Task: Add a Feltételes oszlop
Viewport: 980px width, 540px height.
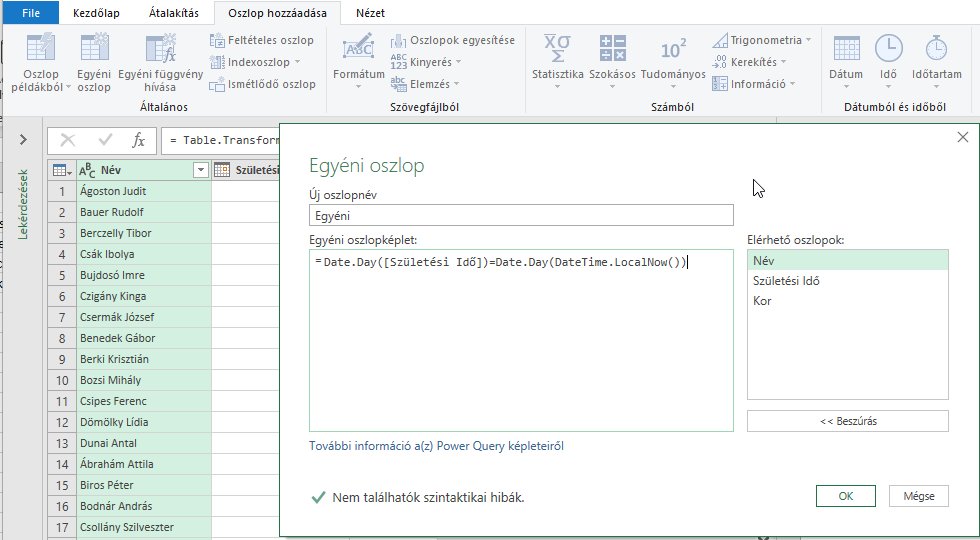Action: click(x=262, y=40)
